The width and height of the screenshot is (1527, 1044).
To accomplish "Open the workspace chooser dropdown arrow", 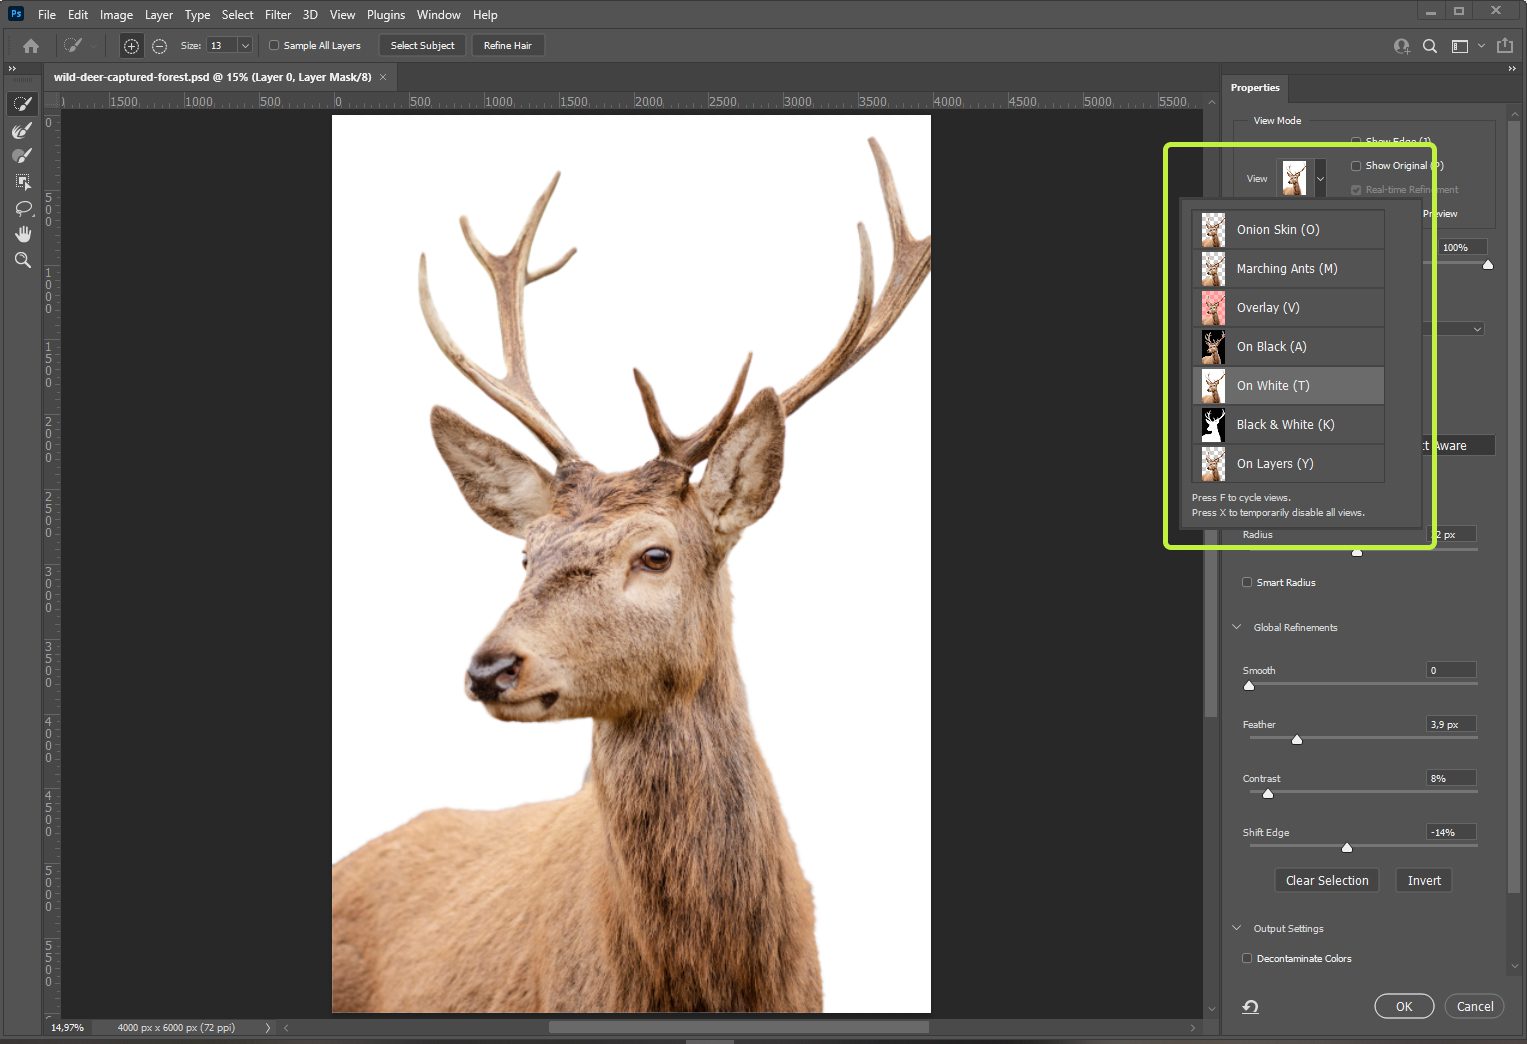I will tap(1481, 46).
